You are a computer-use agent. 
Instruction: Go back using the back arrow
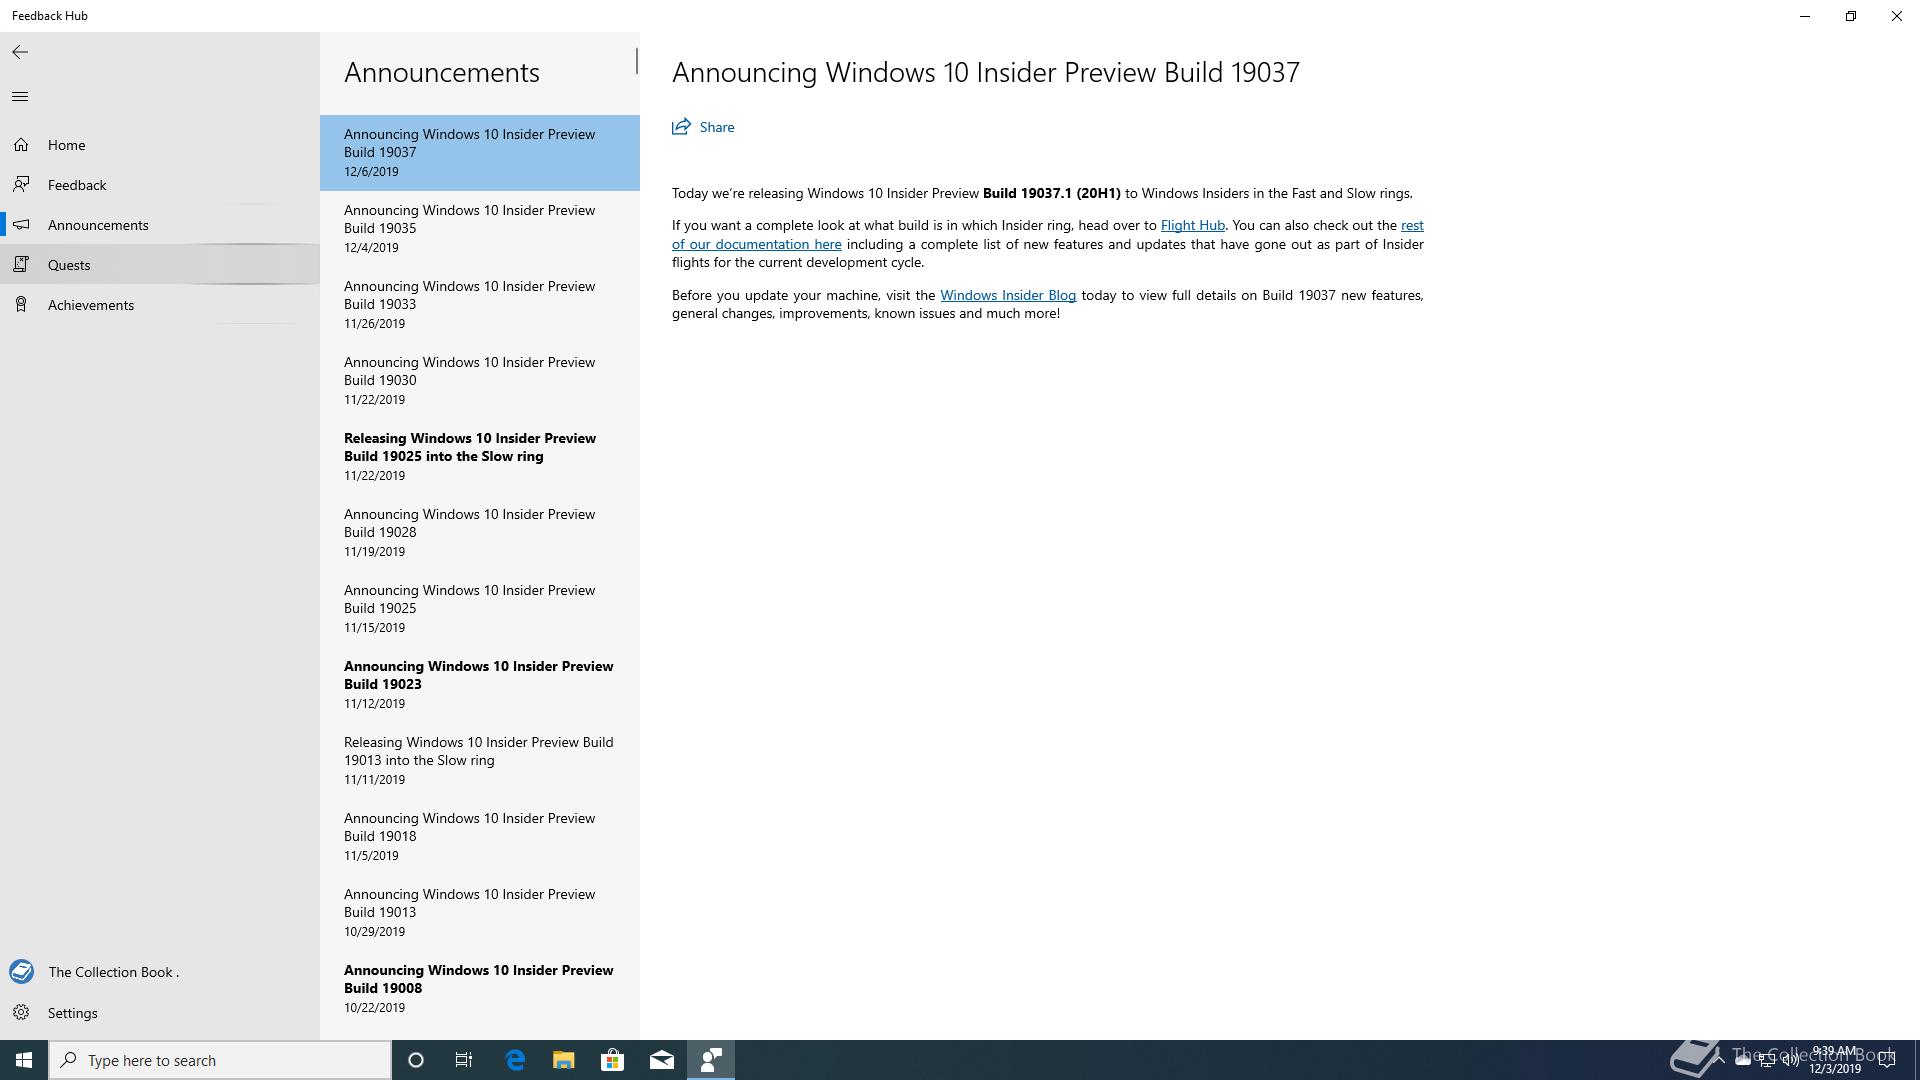point(20,52)
